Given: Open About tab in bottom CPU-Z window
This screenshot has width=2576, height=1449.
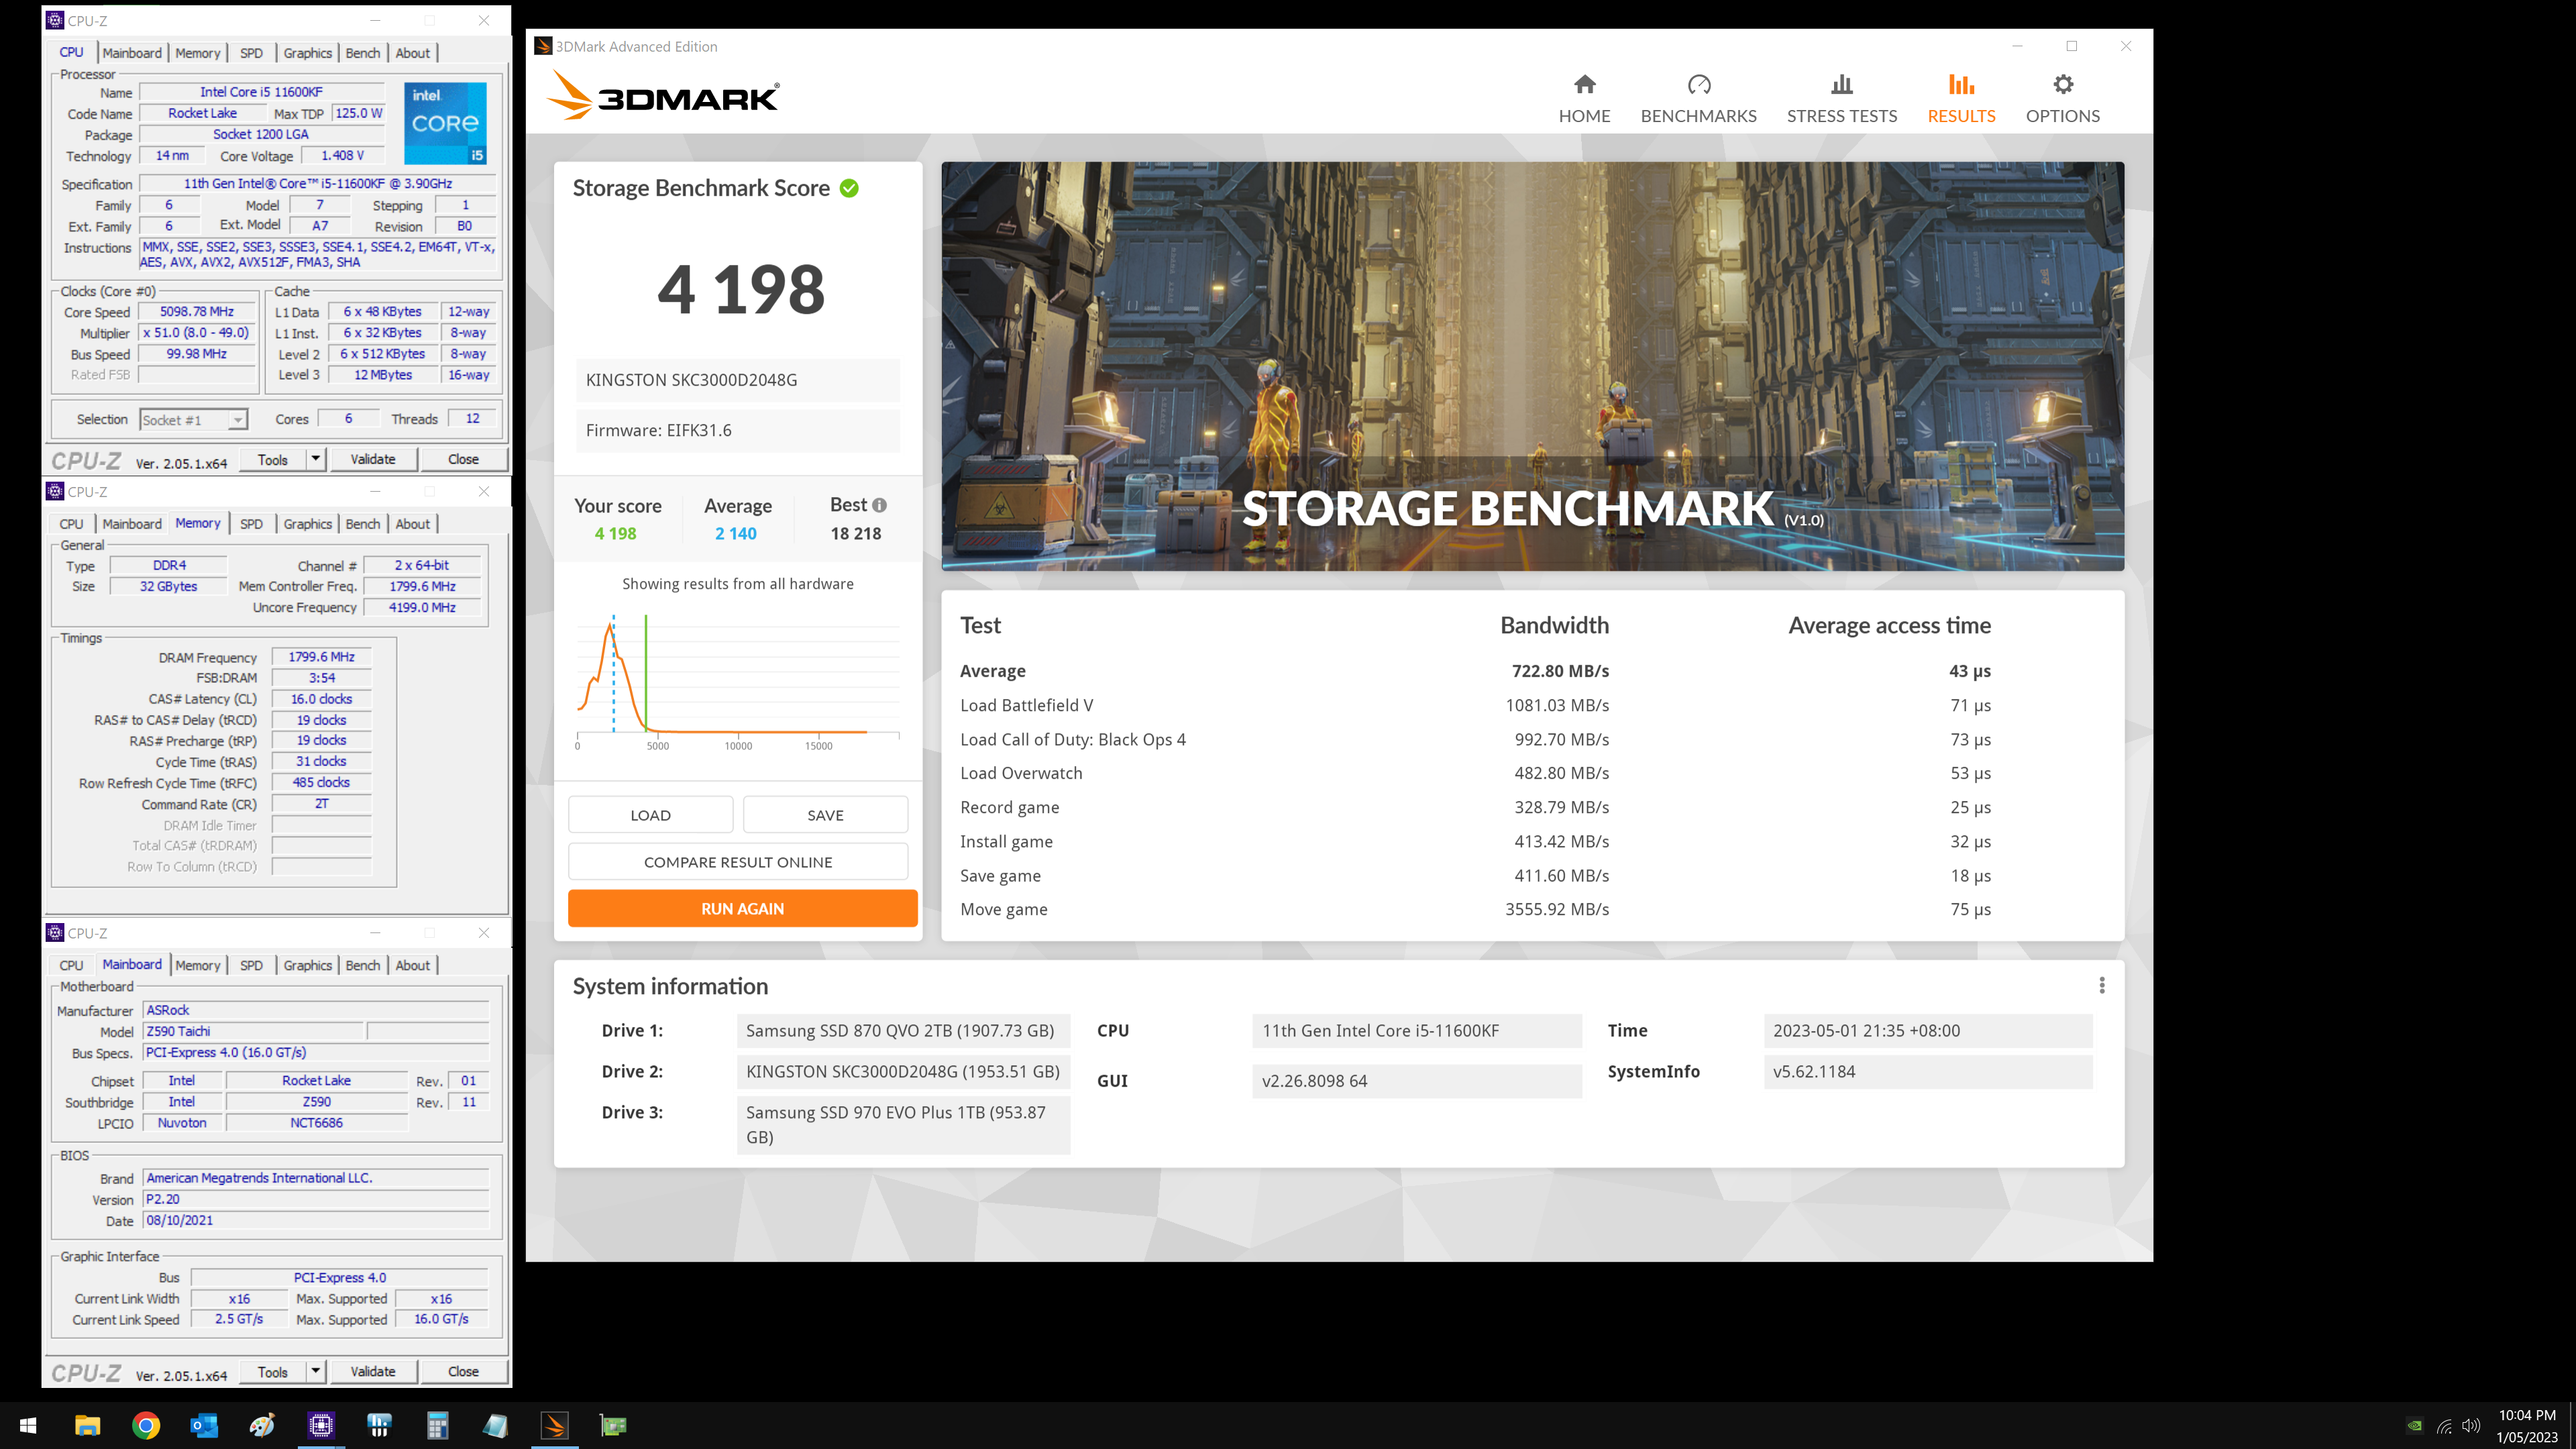Looking at the screenshot, I should click(412, 965).
